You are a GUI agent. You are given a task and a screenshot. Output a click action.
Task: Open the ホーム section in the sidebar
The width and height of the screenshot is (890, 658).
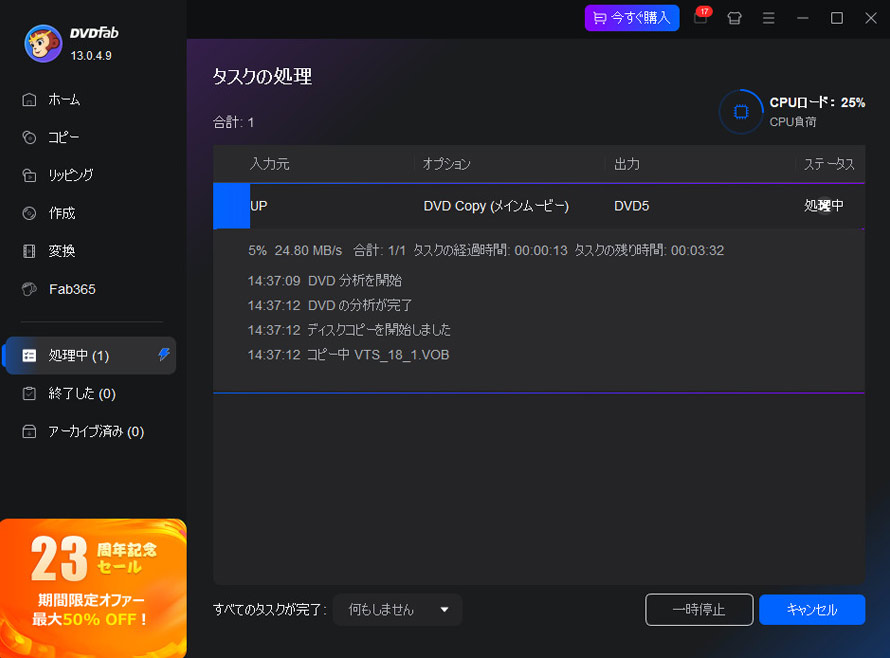pos(66,99)
